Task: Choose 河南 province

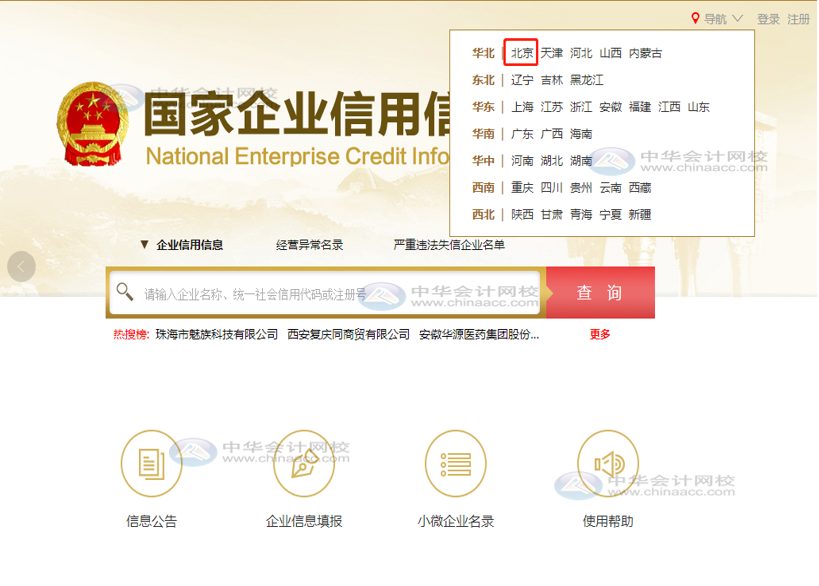Action: tap(522, 161)
